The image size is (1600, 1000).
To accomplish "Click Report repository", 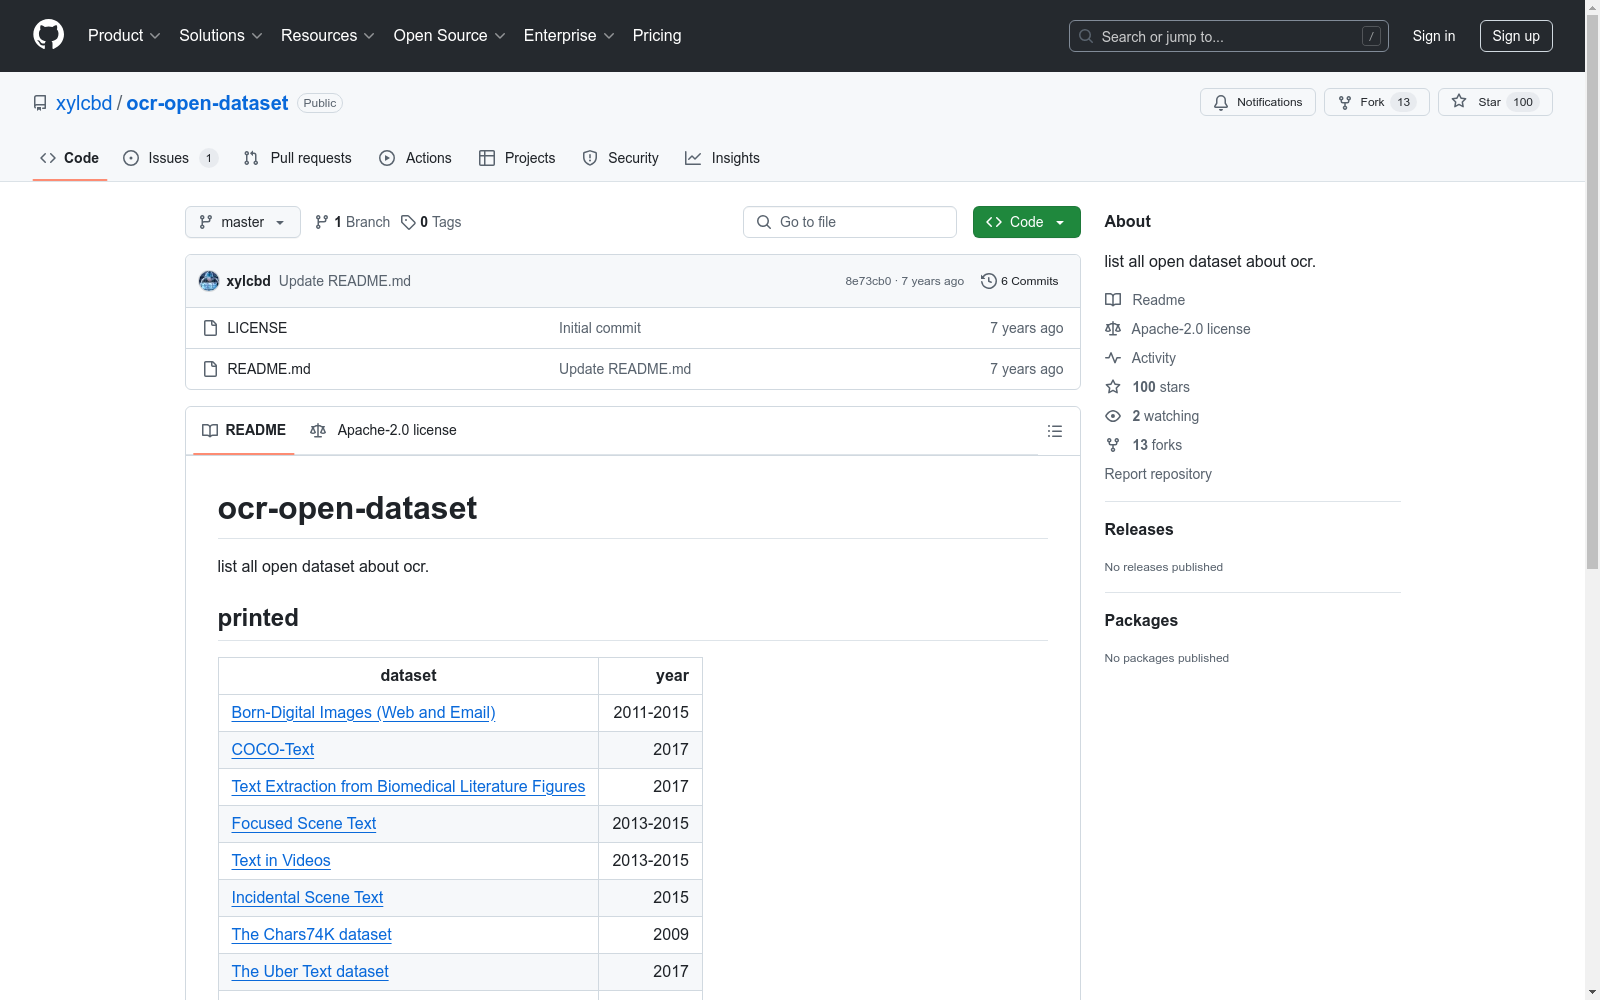I will coord(1158,474).
